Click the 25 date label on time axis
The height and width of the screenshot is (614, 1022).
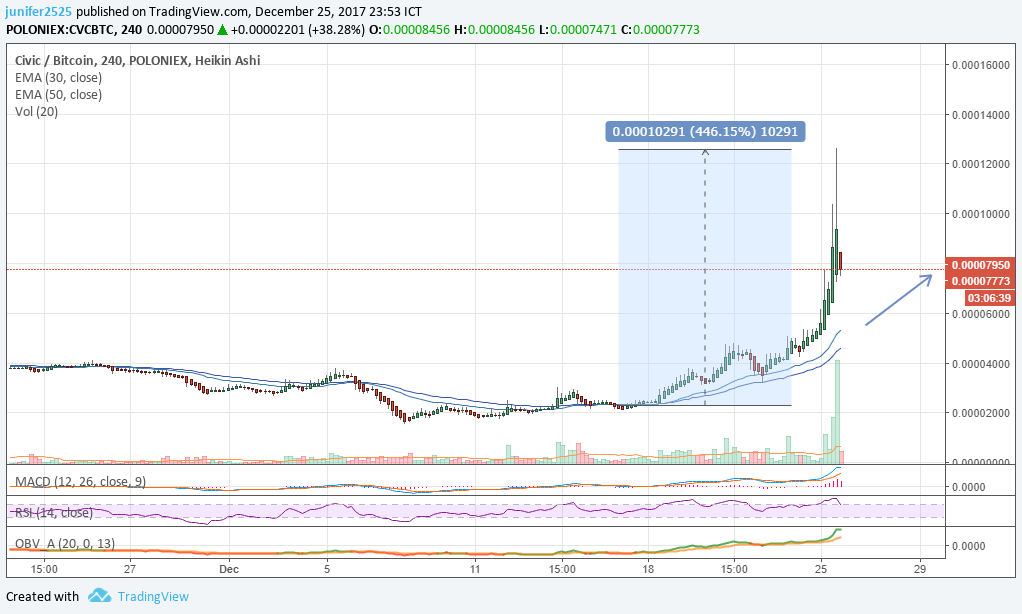click(821, 569)
